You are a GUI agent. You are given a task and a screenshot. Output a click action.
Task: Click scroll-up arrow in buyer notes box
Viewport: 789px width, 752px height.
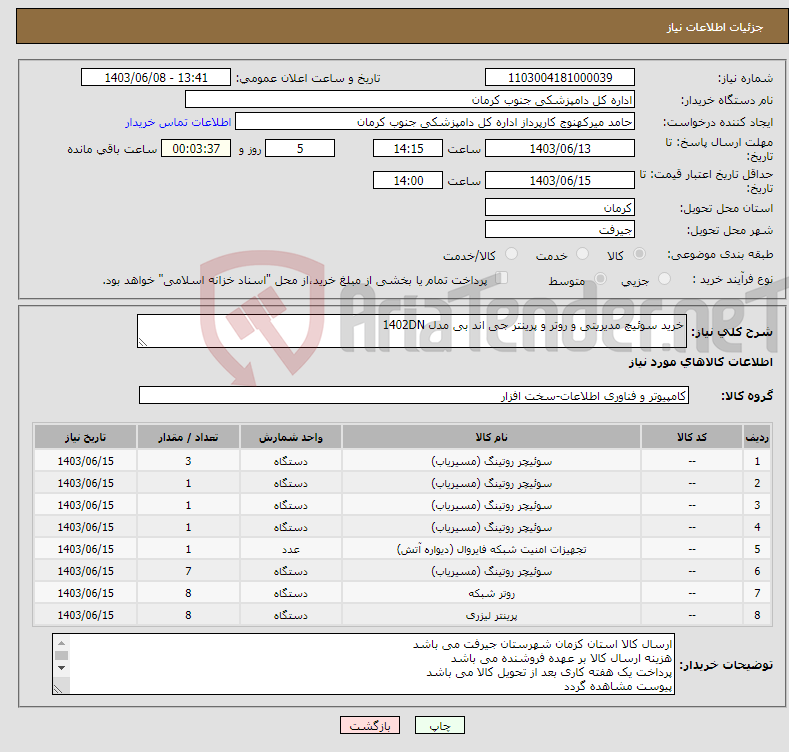tap(61, 643)
